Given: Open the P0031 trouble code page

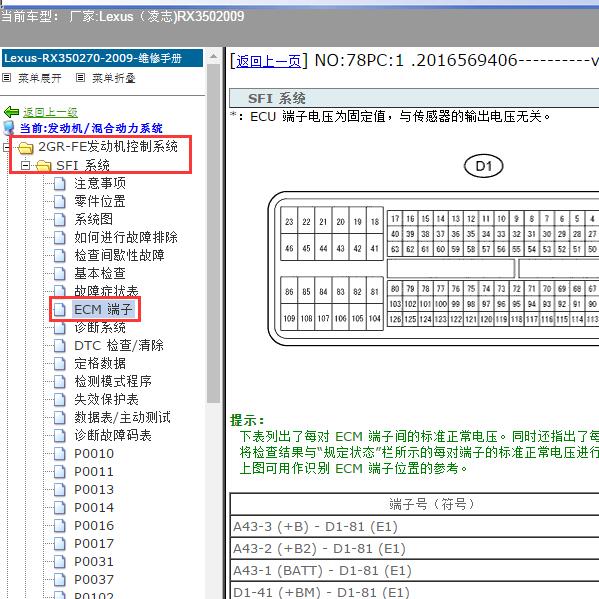Looking at the screenshot, I should (94, 562).
